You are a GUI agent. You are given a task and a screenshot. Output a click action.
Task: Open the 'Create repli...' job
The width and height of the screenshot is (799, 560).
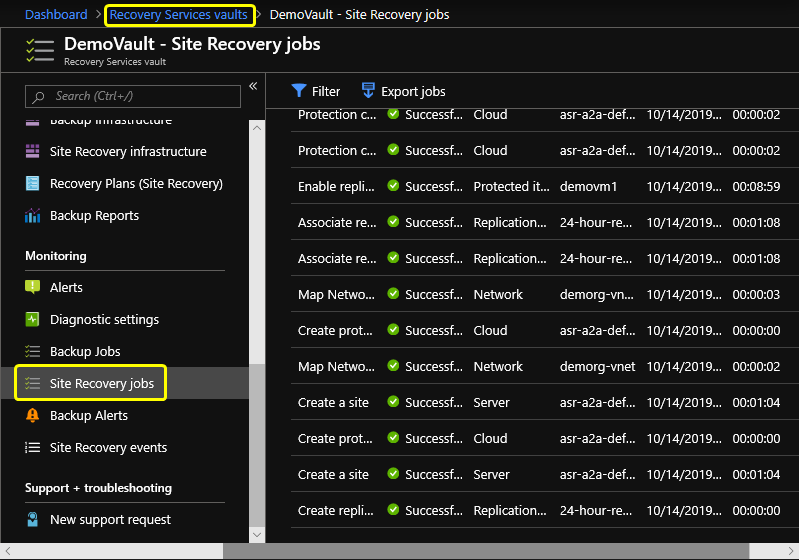tap(336, 511)
